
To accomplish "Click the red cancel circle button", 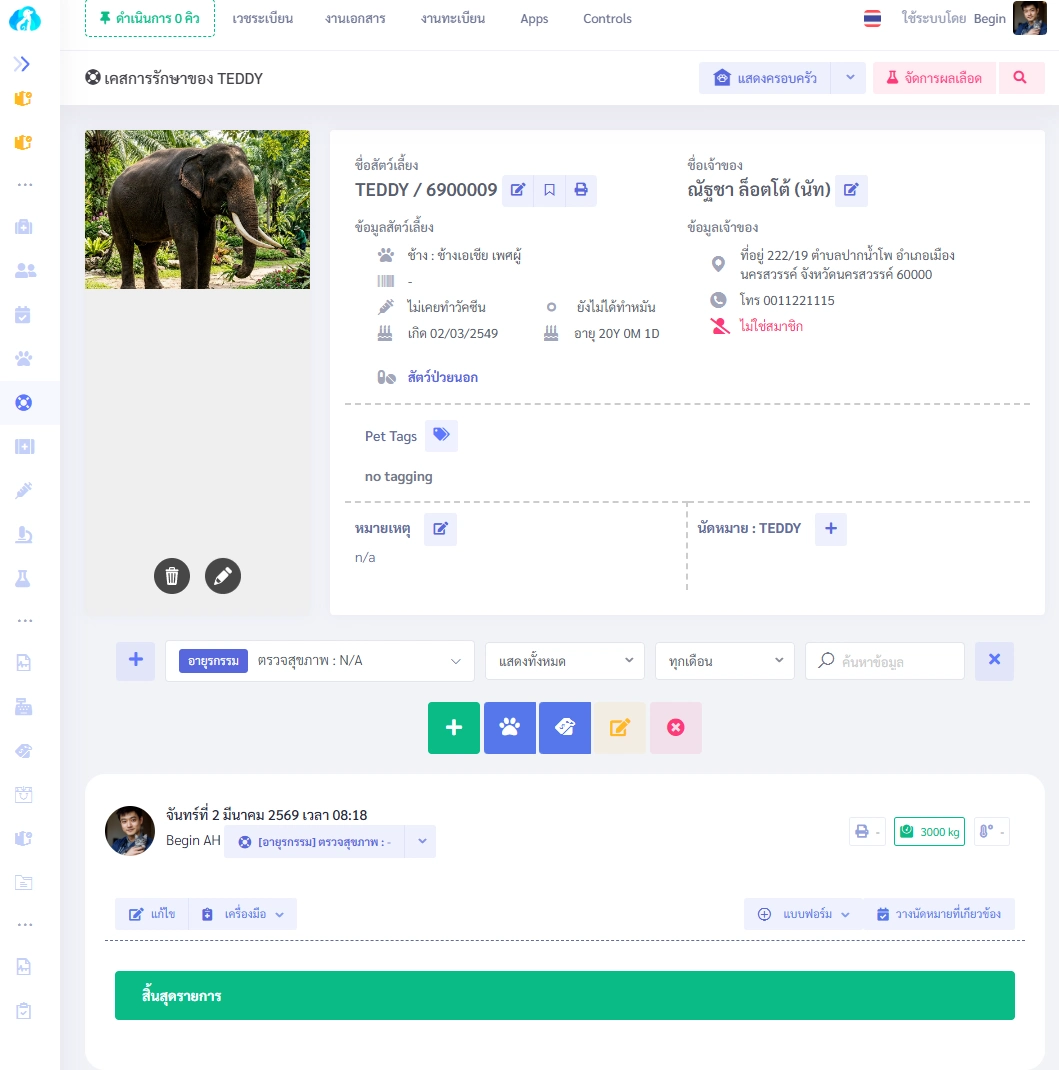I will coord(676,727).
